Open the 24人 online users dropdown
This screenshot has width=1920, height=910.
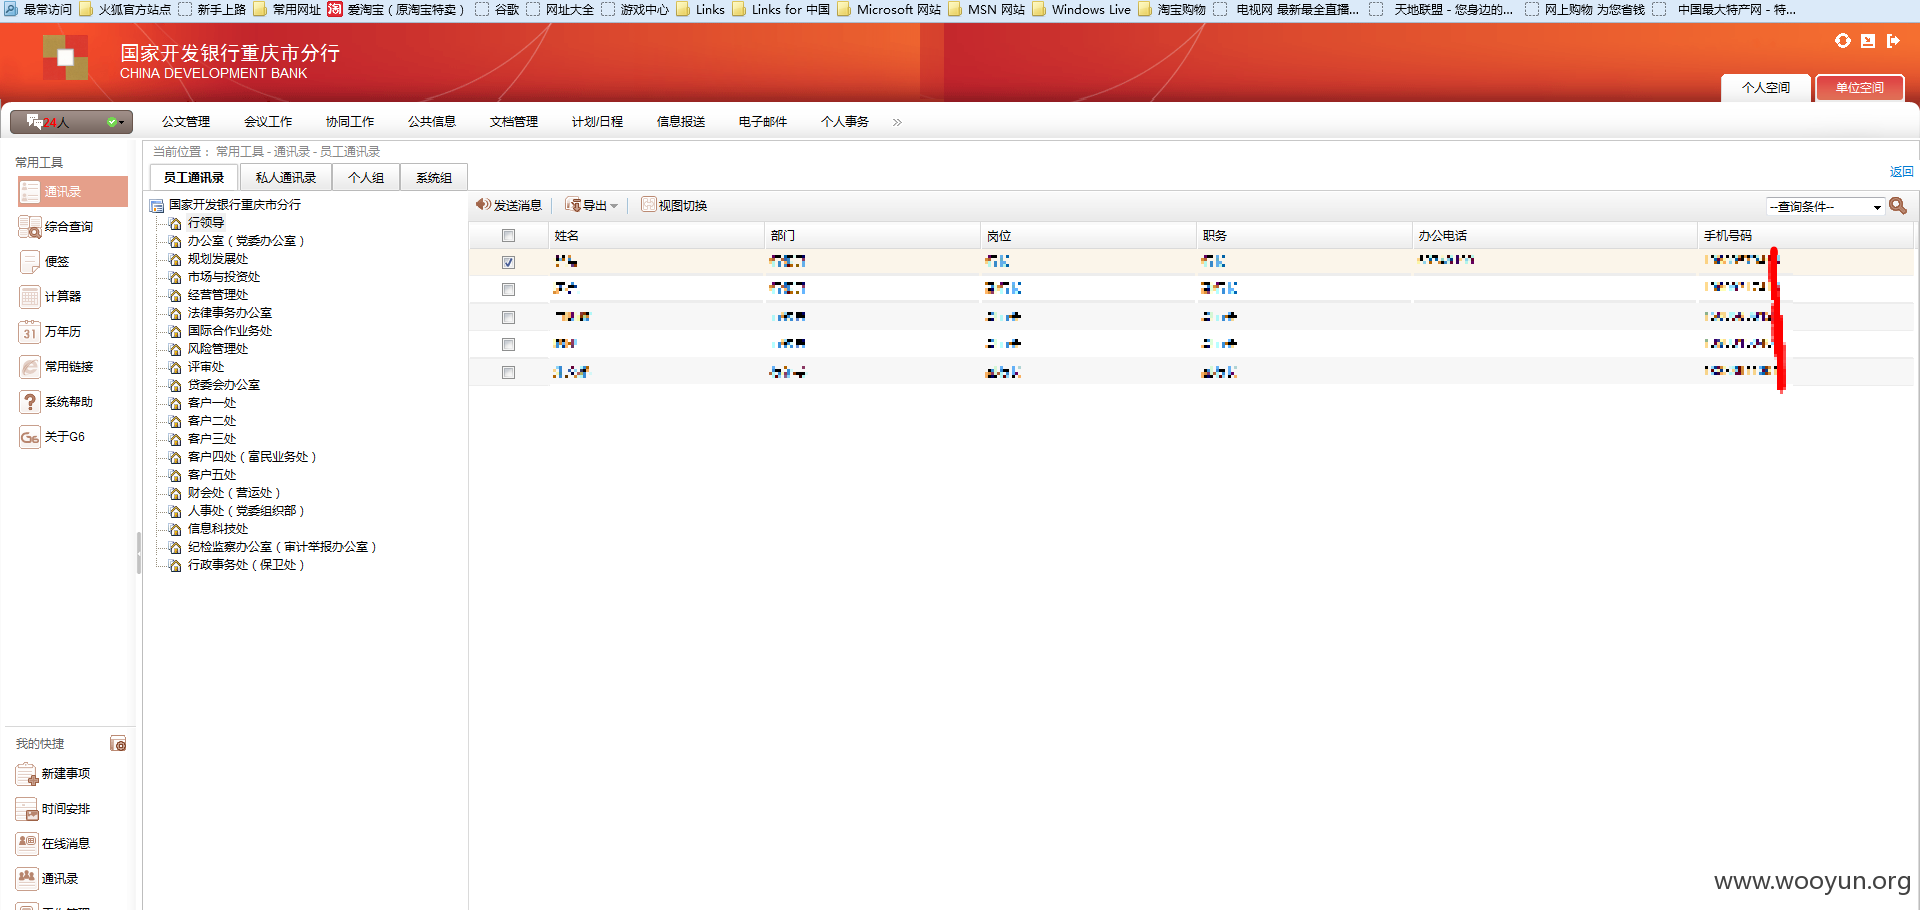tap(71, 122)
